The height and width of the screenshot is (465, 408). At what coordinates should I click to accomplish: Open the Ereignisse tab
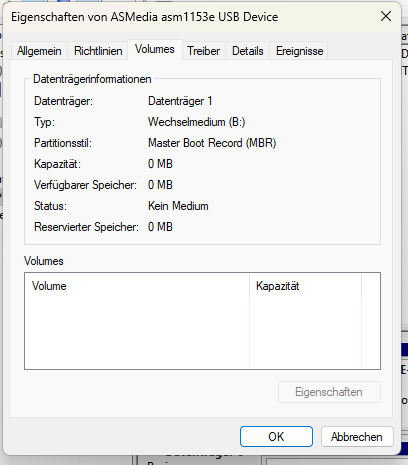click(299, 51)
